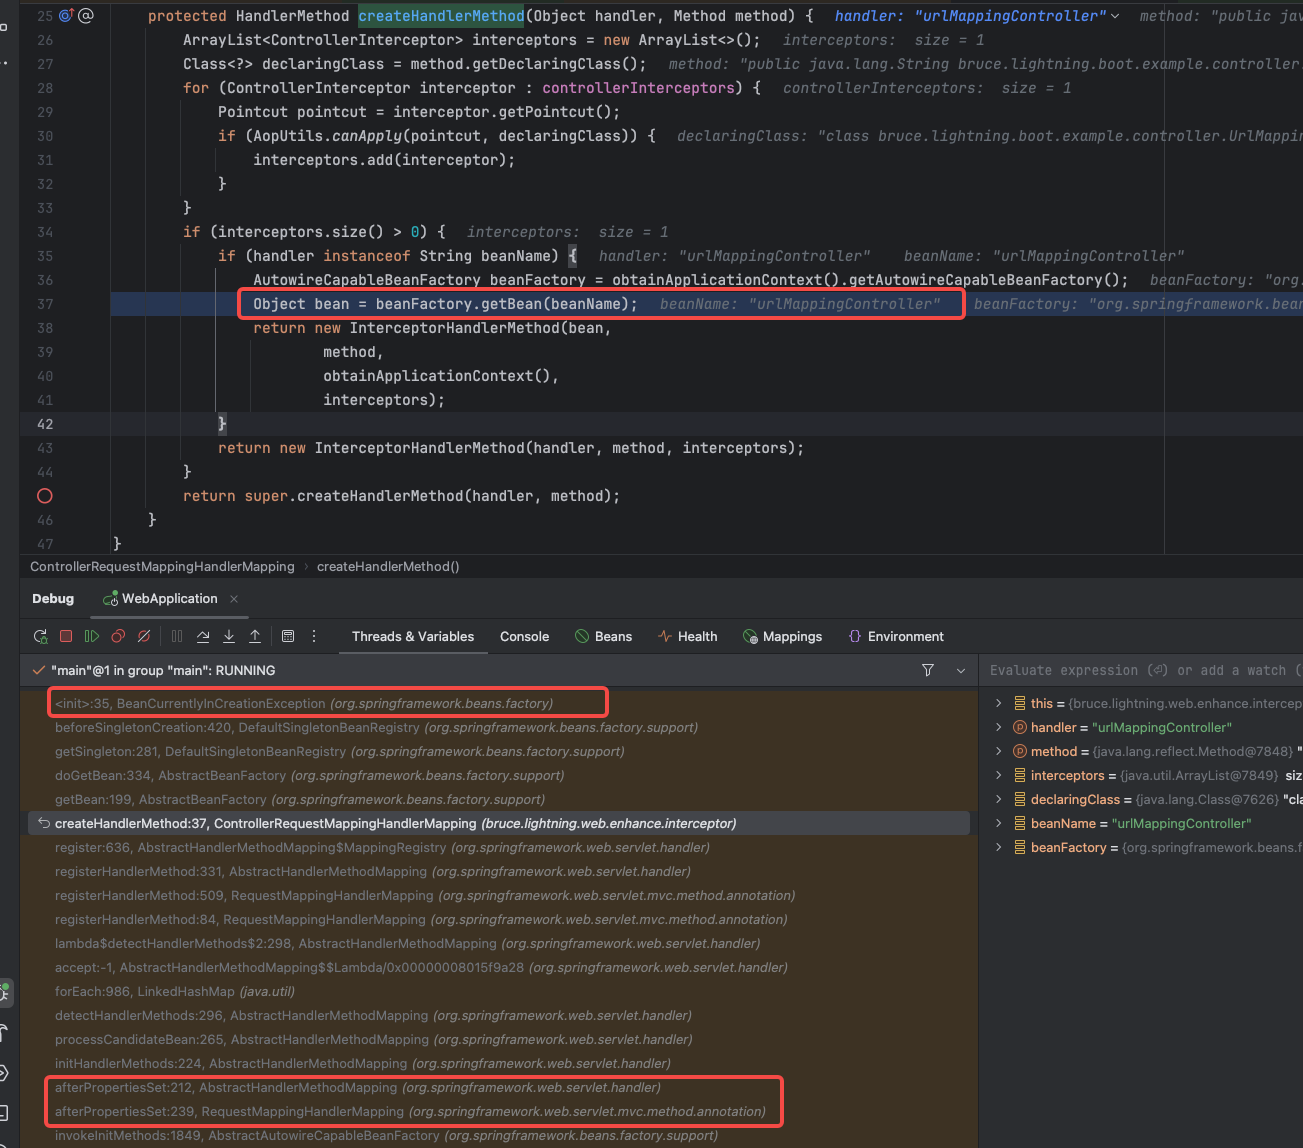Click ControllerRequestMappingHandlerMapping in breadcrumb

162,566
